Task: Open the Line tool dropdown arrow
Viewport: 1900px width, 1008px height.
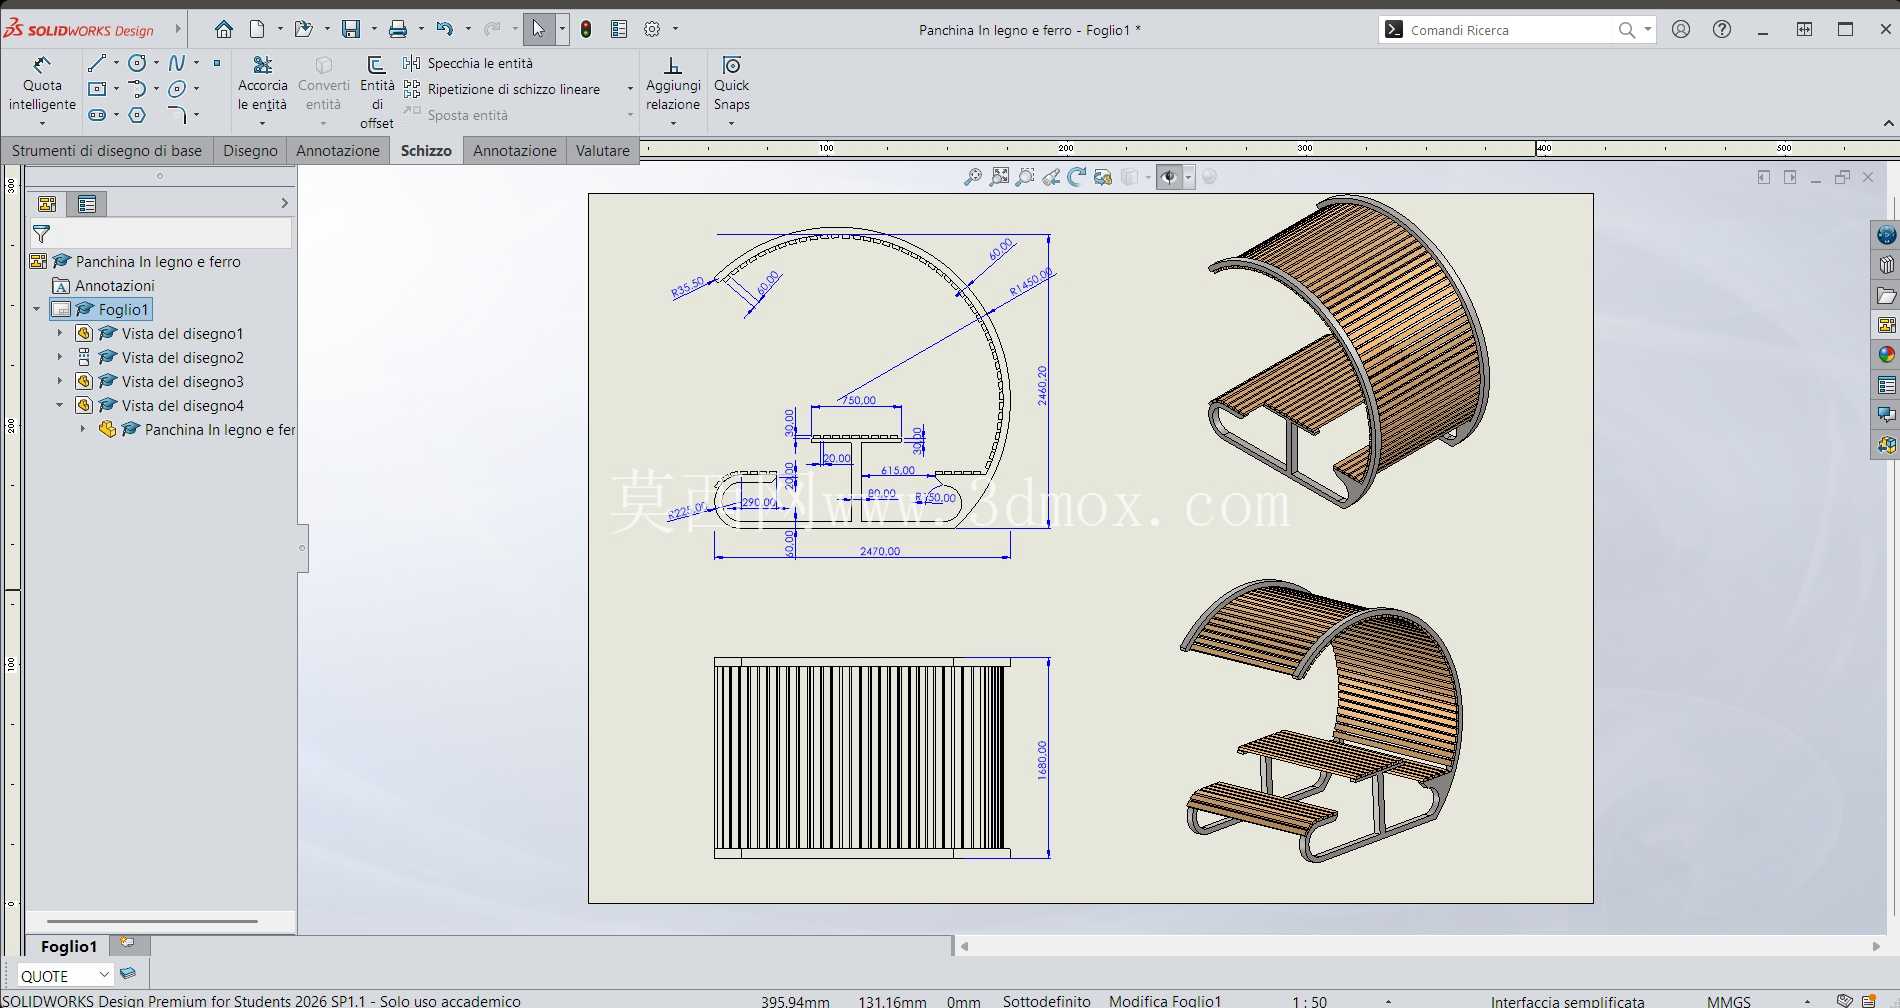Action: [116, 63]
